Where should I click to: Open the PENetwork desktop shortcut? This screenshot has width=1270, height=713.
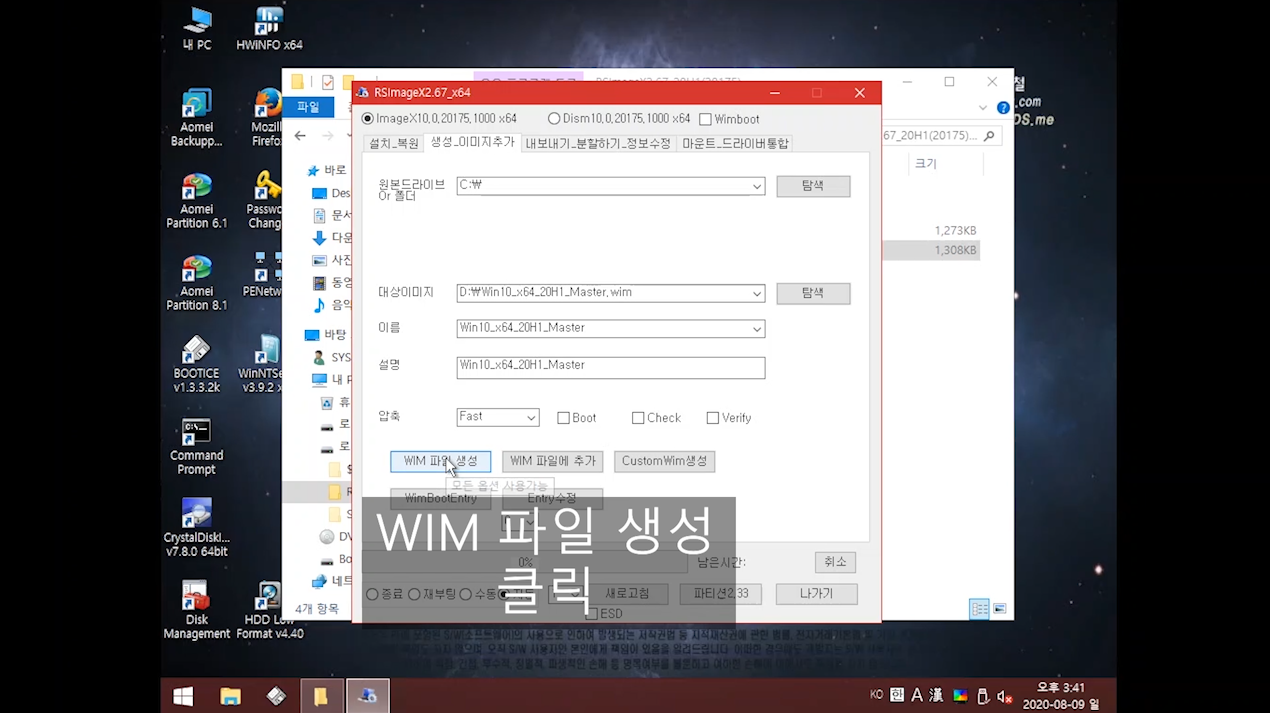pyautogui.click(x=263, y=275)
